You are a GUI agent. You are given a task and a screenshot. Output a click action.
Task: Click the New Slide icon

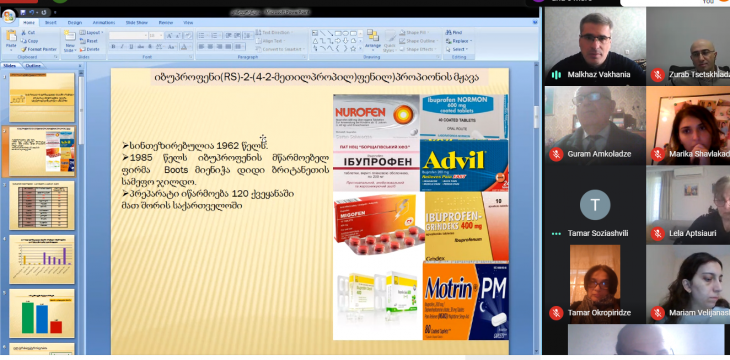pos(69,41)
